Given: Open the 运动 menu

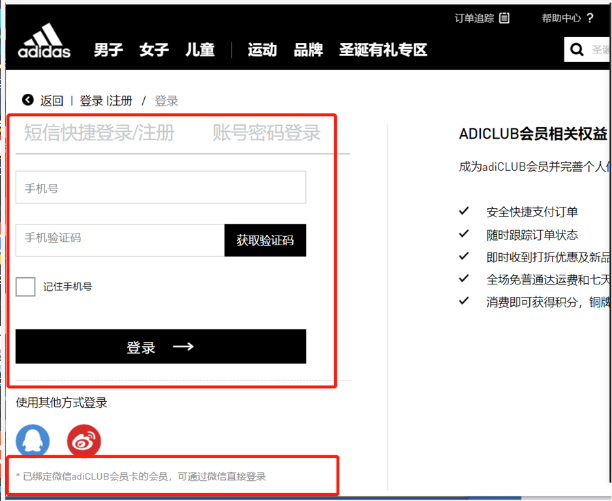Looking at the screenshot, I should 262,50.
